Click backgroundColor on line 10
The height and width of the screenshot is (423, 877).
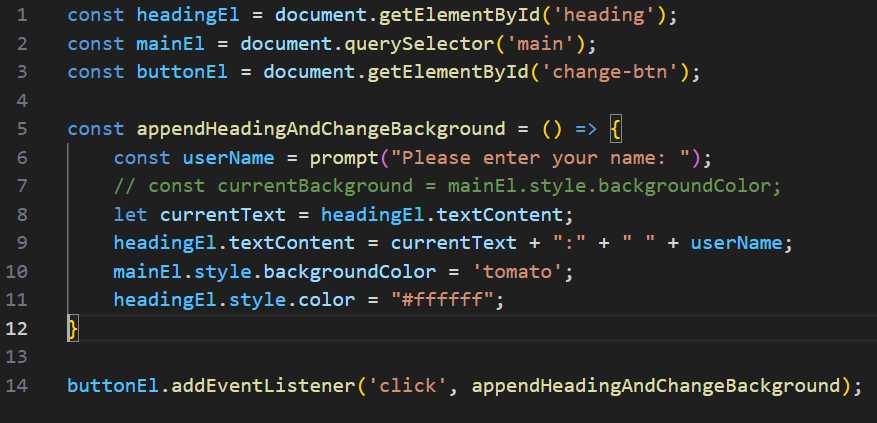pos(350,272)
